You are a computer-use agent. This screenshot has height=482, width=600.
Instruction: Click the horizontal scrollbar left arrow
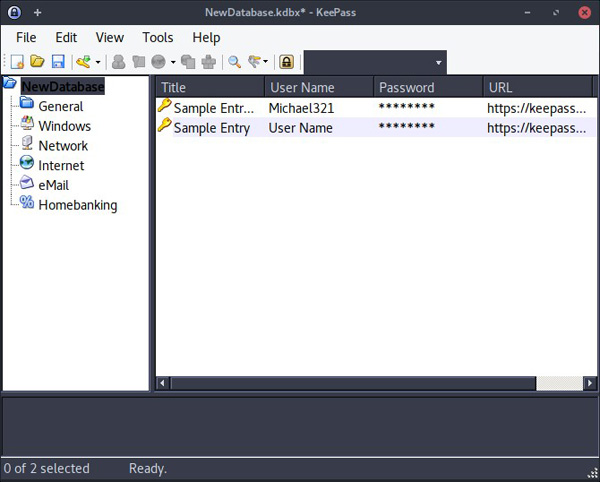point(162,383)
